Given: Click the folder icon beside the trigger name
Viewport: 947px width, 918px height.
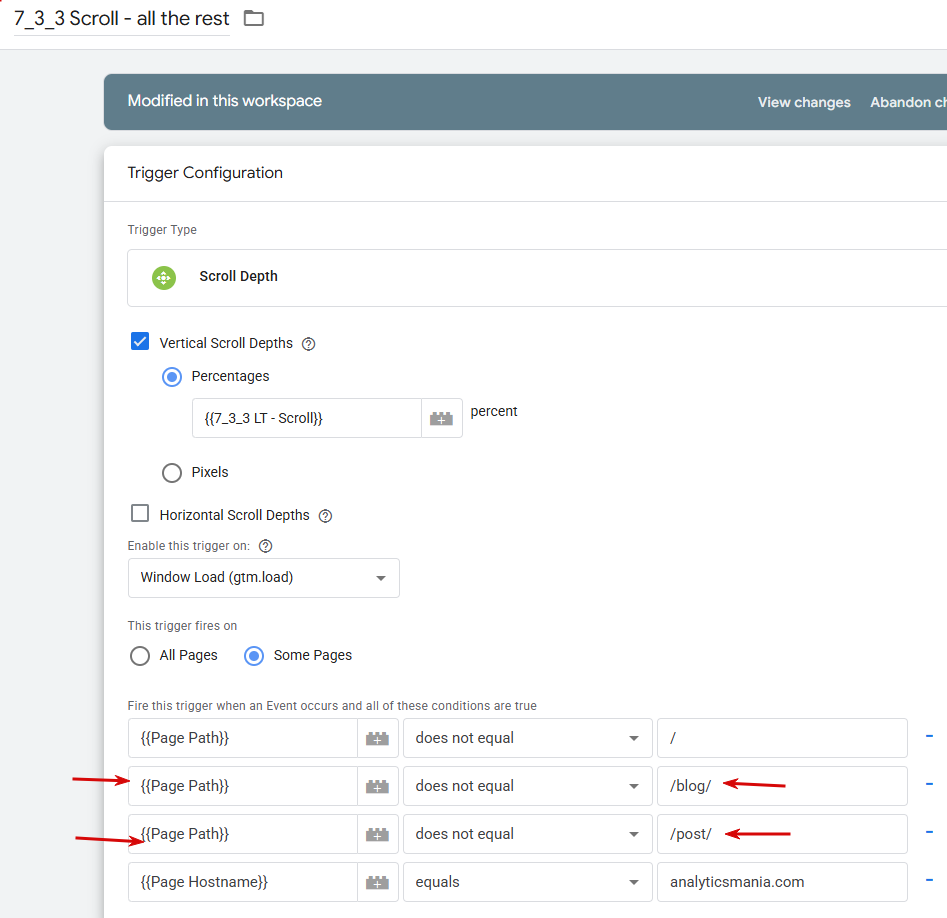Looking at the screenshot, I should (254, 18).
